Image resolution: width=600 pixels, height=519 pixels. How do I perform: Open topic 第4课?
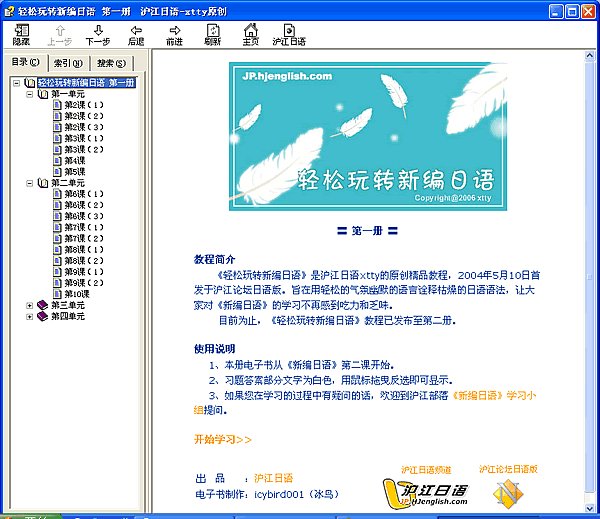(75, 161)
